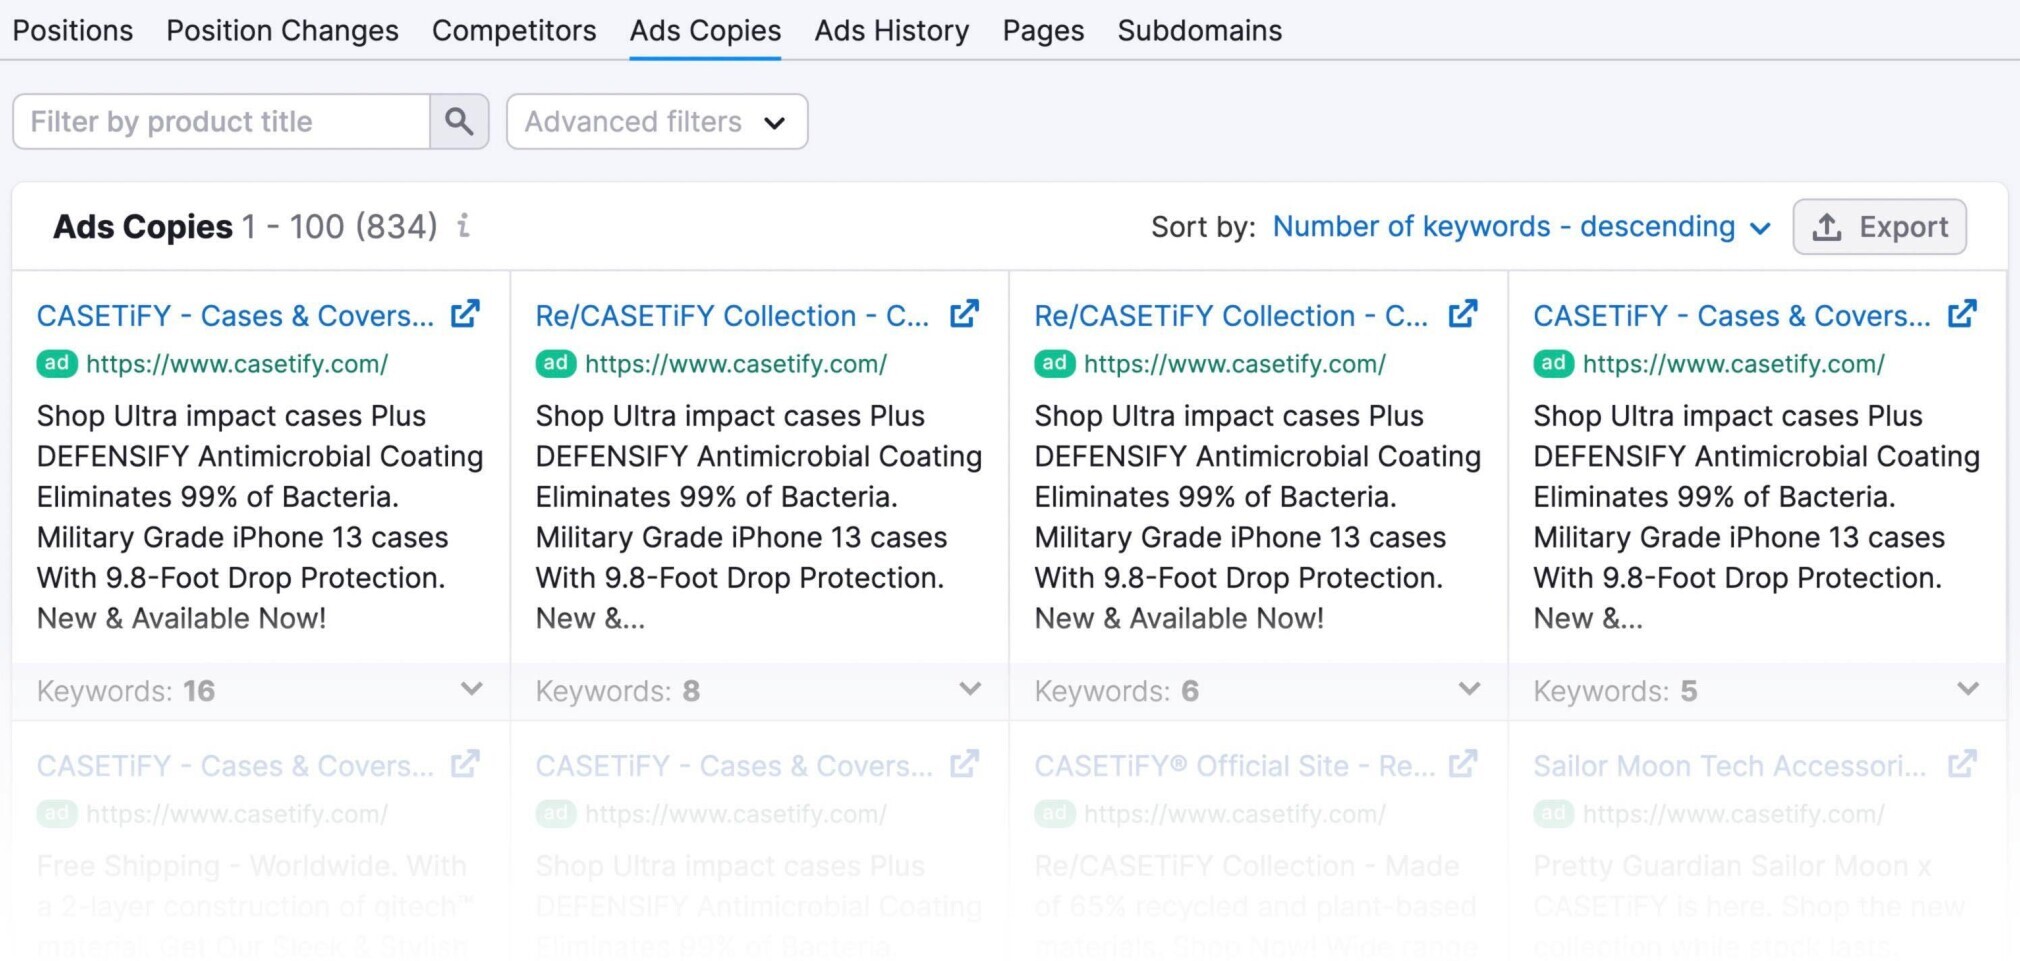Open the CASETiFY ad with 5 keywords
Viewport: 2020px width, 961px height.
1732,316
